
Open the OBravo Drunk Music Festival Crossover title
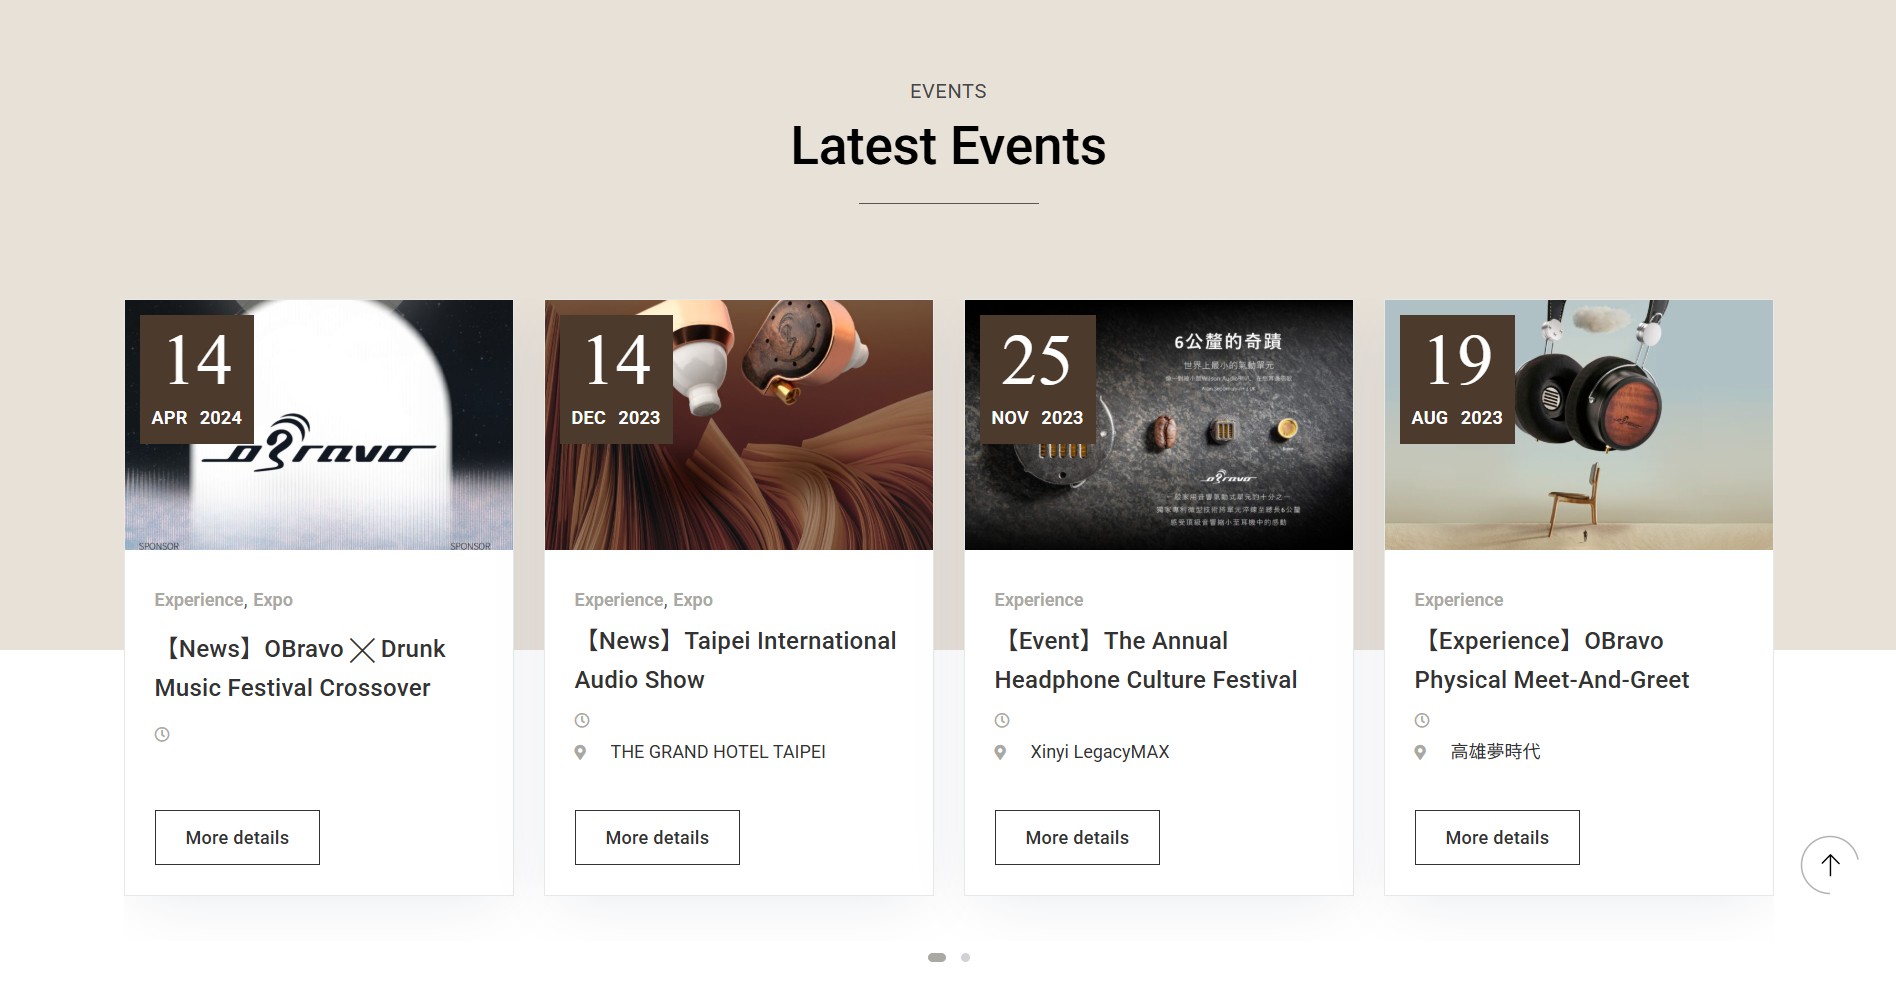point(300,668)
